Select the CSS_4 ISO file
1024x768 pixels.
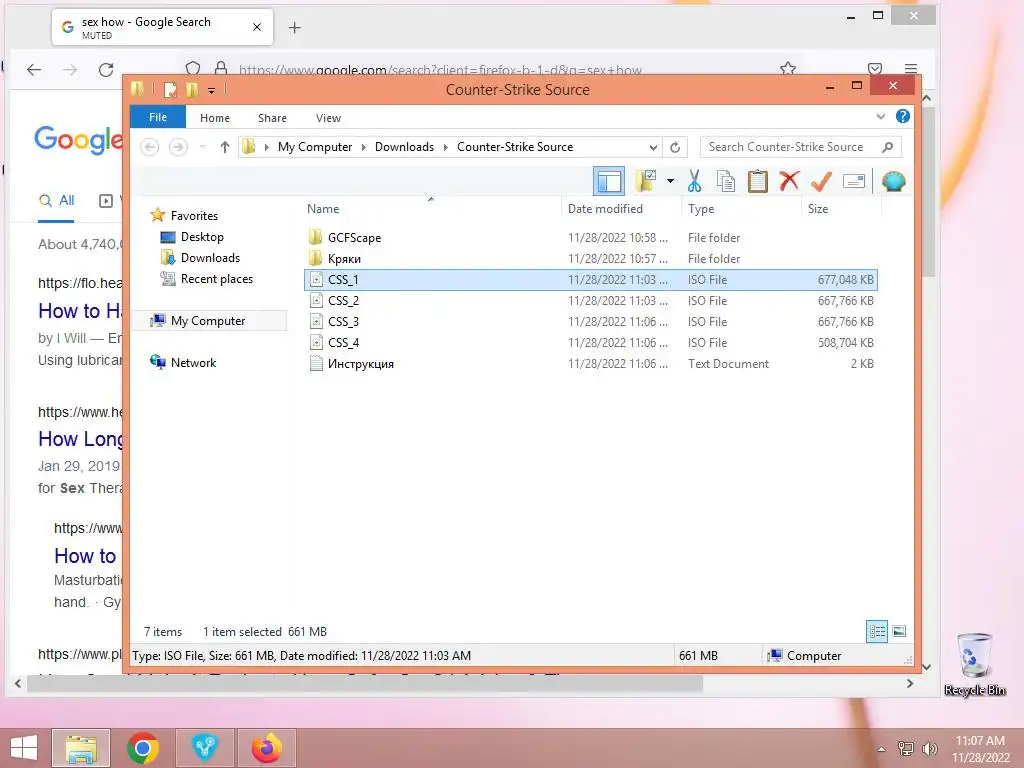coord(590,342)
